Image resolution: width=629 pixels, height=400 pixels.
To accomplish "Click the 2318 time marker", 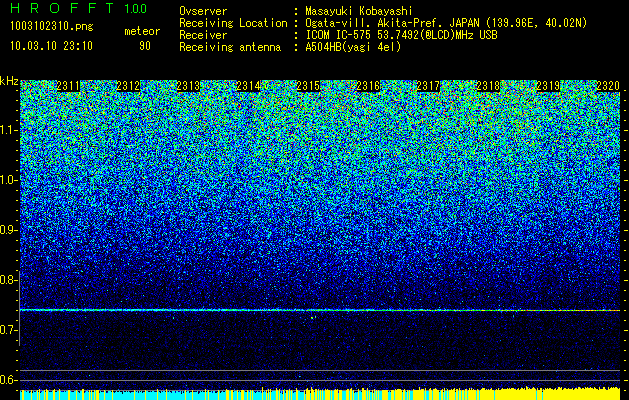I will point(488,86).
